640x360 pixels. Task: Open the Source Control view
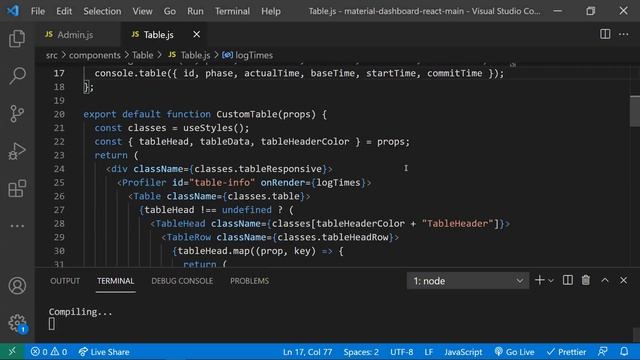click(x=17, y=113)
